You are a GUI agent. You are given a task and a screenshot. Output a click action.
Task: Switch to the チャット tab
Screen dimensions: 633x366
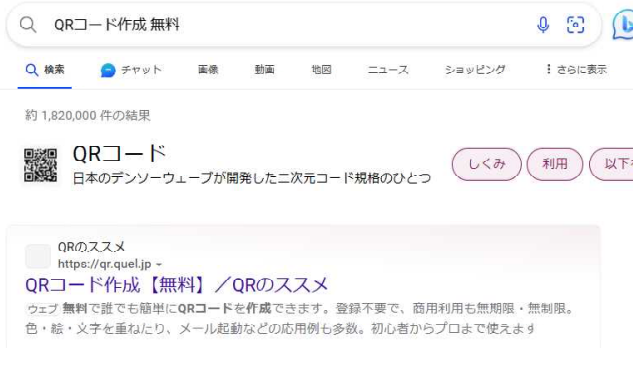[x=131, y=70]
